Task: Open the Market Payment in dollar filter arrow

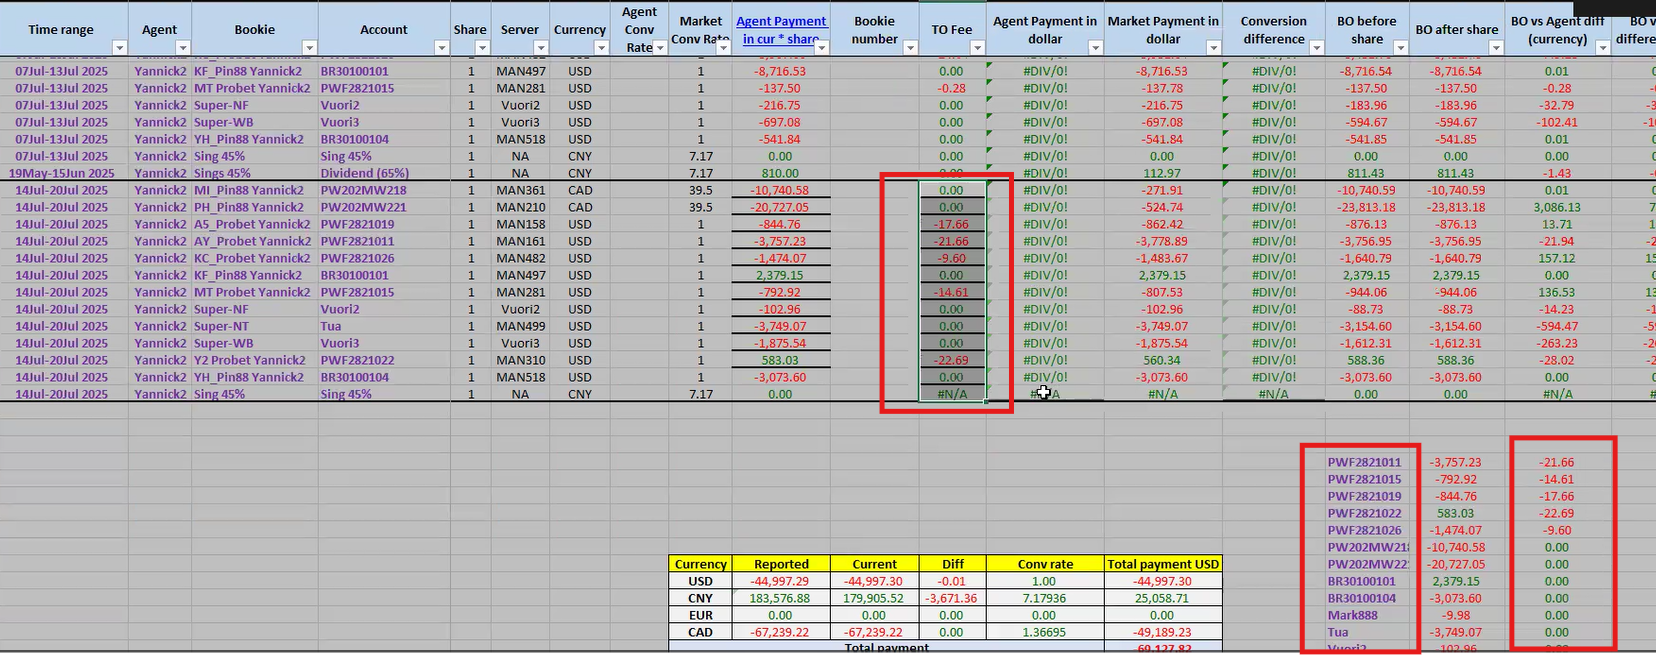Action: tap(1213, 48)
